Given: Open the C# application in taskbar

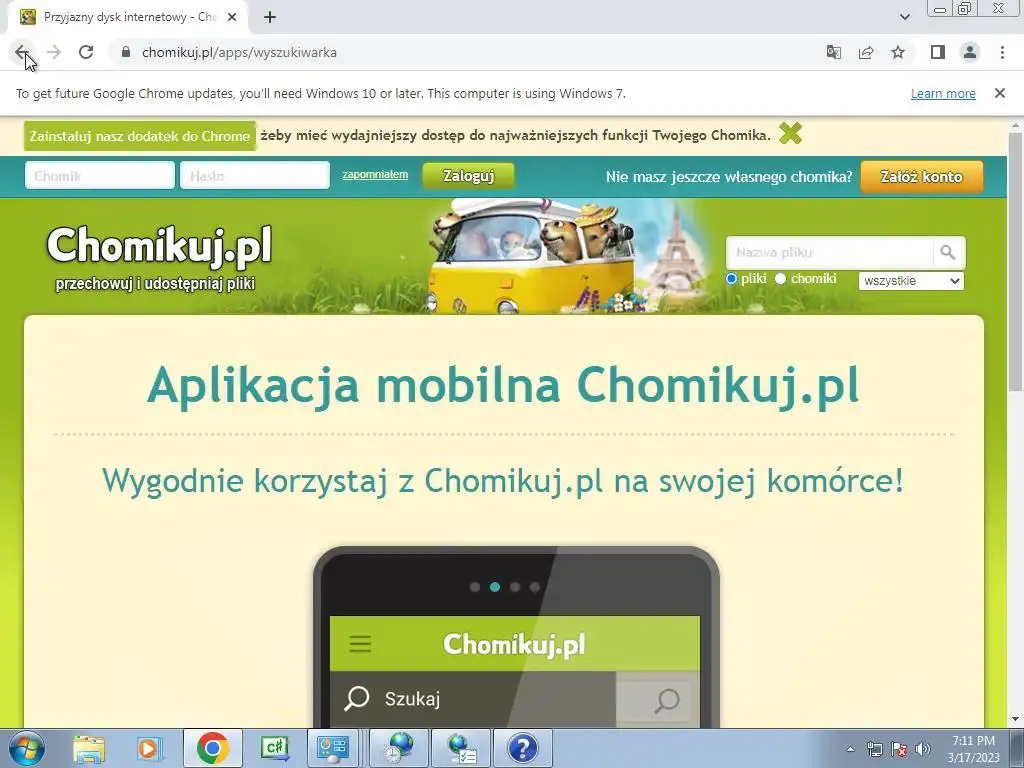Looking at the screenshot, I should tap(274, 748).
